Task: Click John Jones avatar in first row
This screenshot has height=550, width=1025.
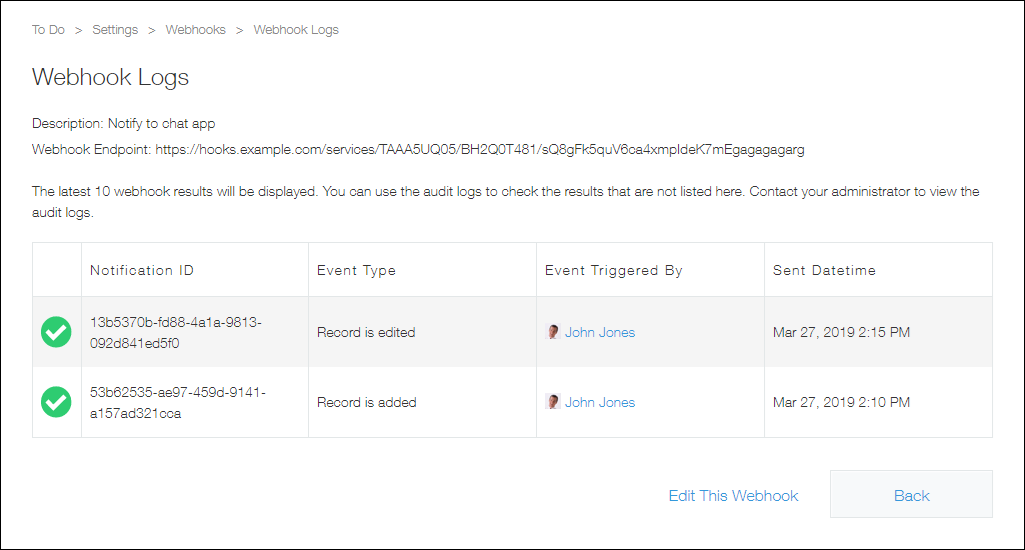Action: [553, 332]
